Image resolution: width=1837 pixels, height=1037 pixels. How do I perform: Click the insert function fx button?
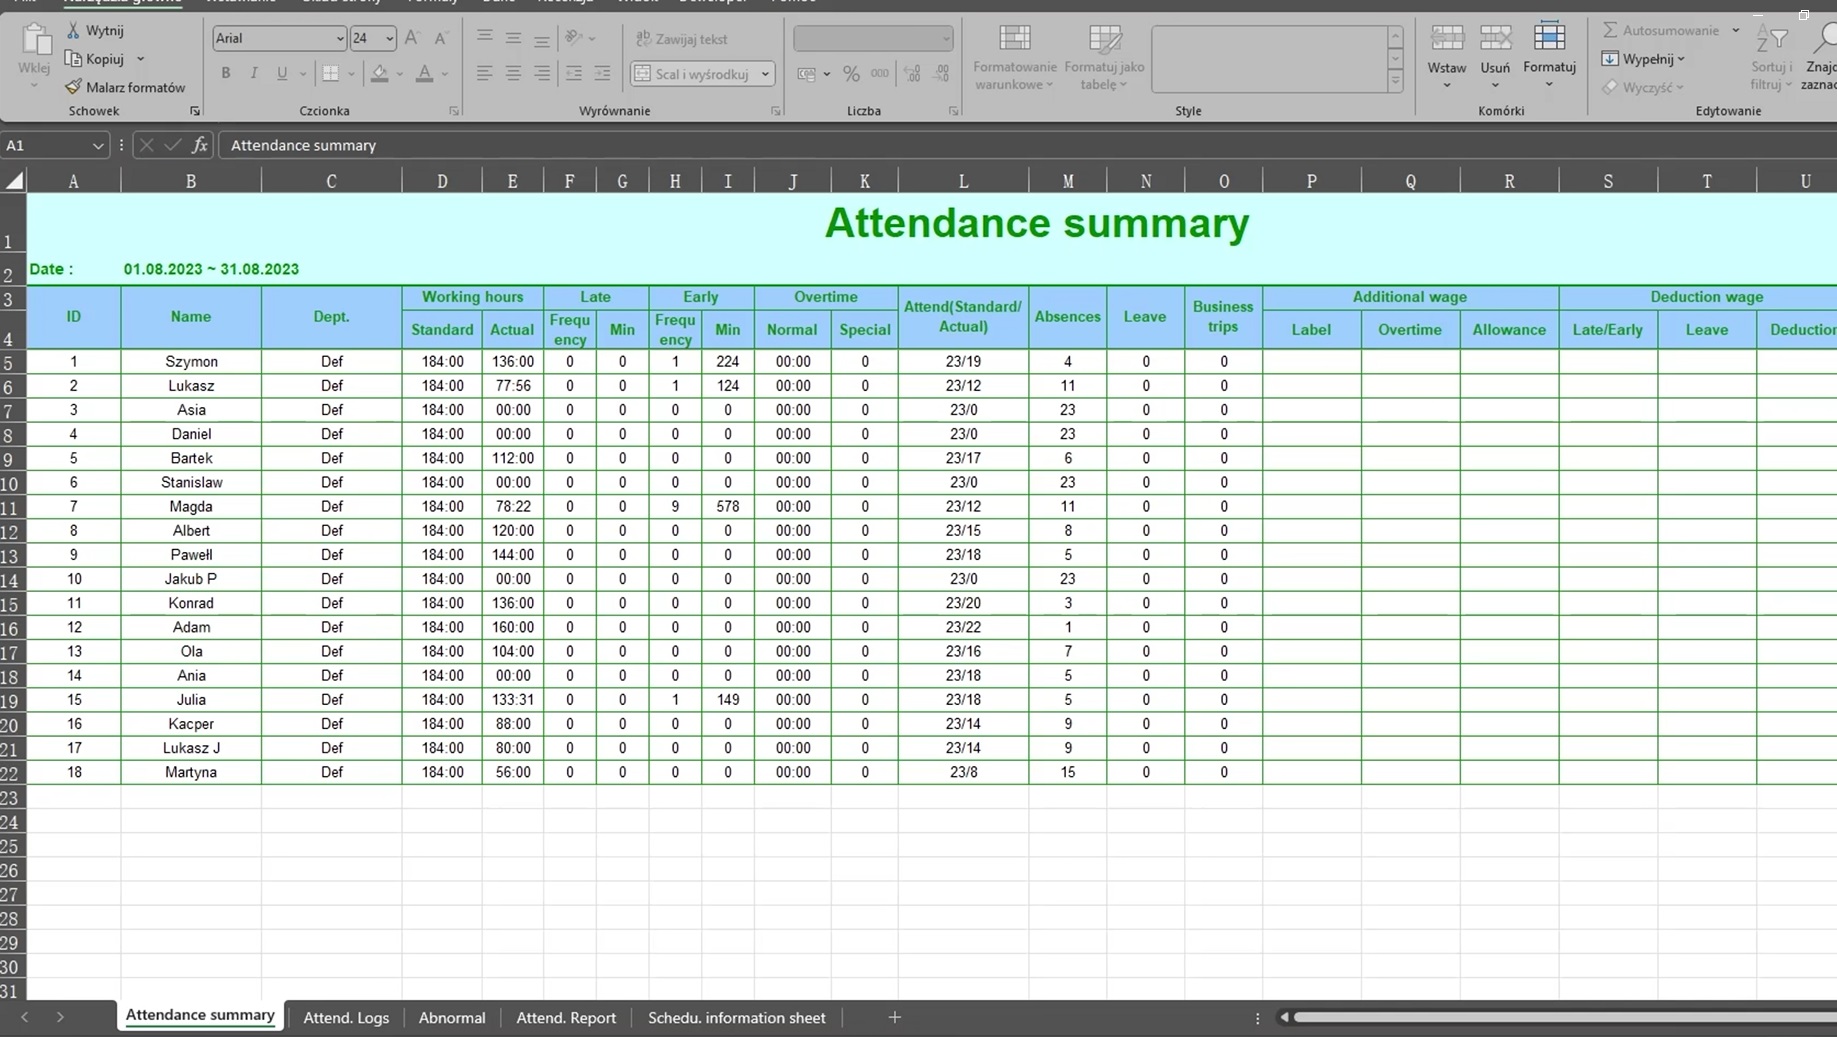pos(200,145)
